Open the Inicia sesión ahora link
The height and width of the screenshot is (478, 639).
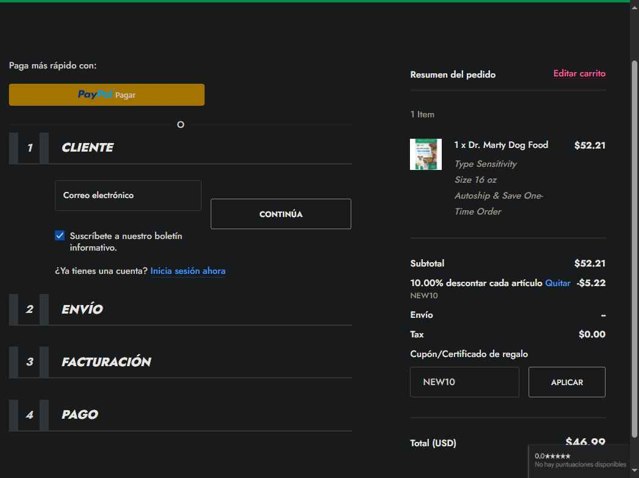tap(188, 271)
